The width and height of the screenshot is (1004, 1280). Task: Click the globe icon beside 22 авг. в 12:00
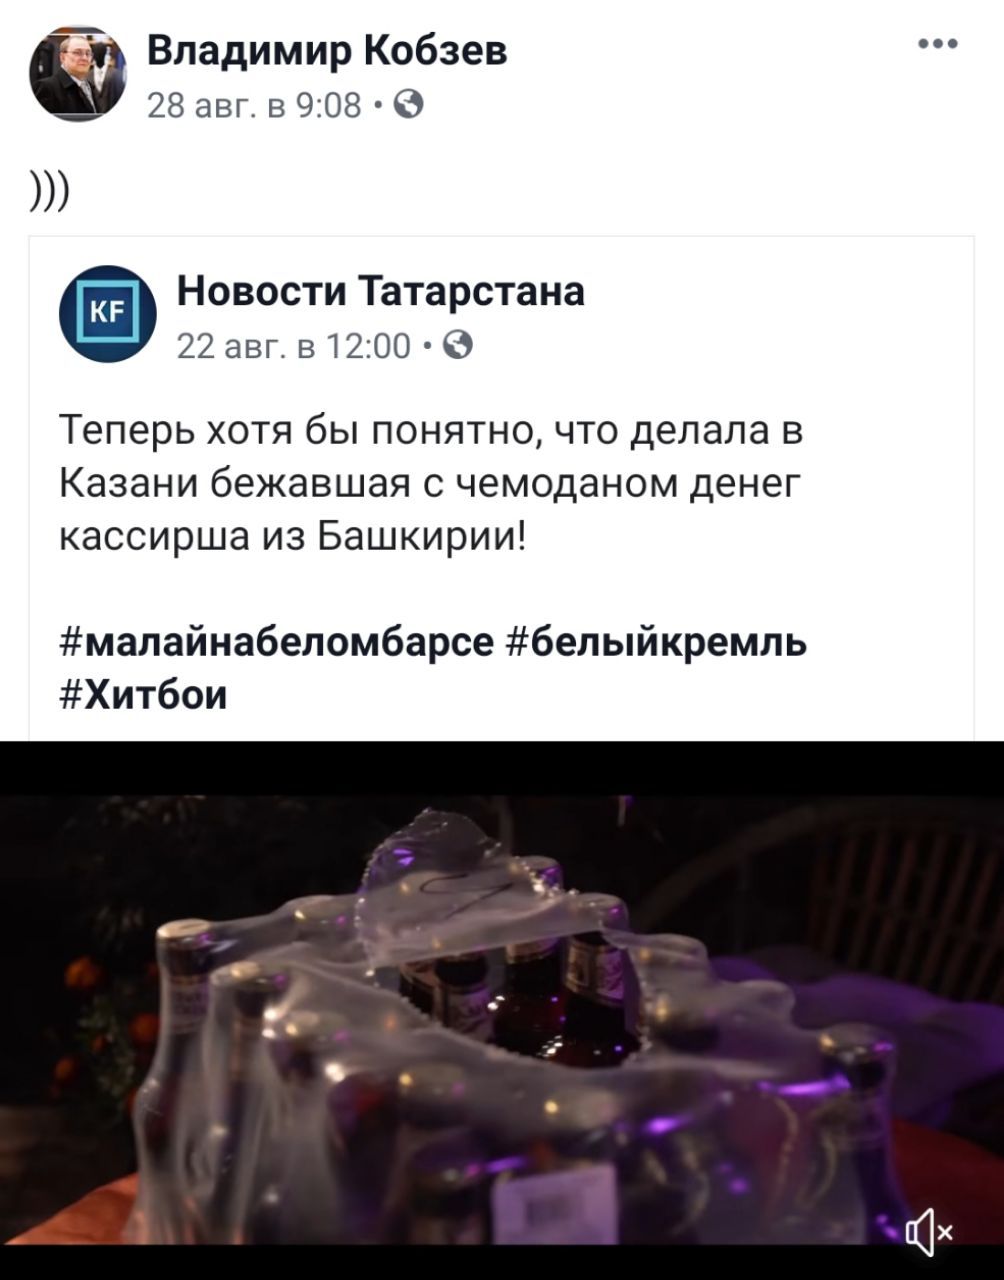coord(458,345)
